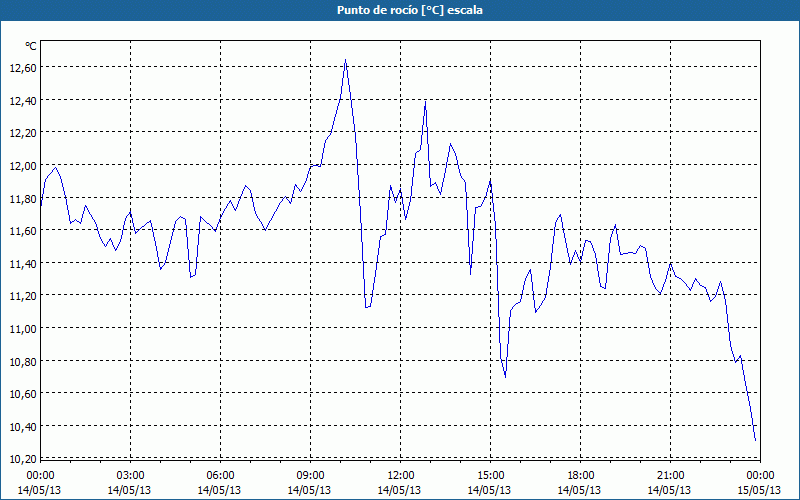Click the 11,00 y-axis label
Screen dimensions: 800x500
[x=22, y=329]
